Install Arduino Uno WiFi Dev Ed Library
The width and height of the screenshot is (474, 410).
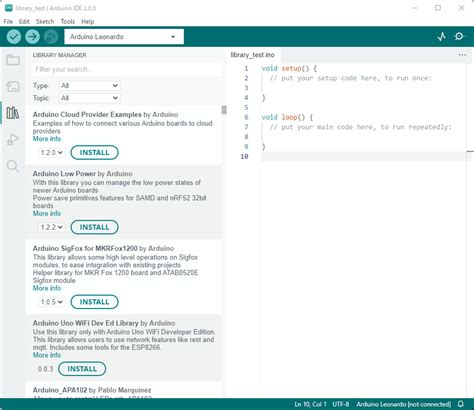[x=82, y=369]
